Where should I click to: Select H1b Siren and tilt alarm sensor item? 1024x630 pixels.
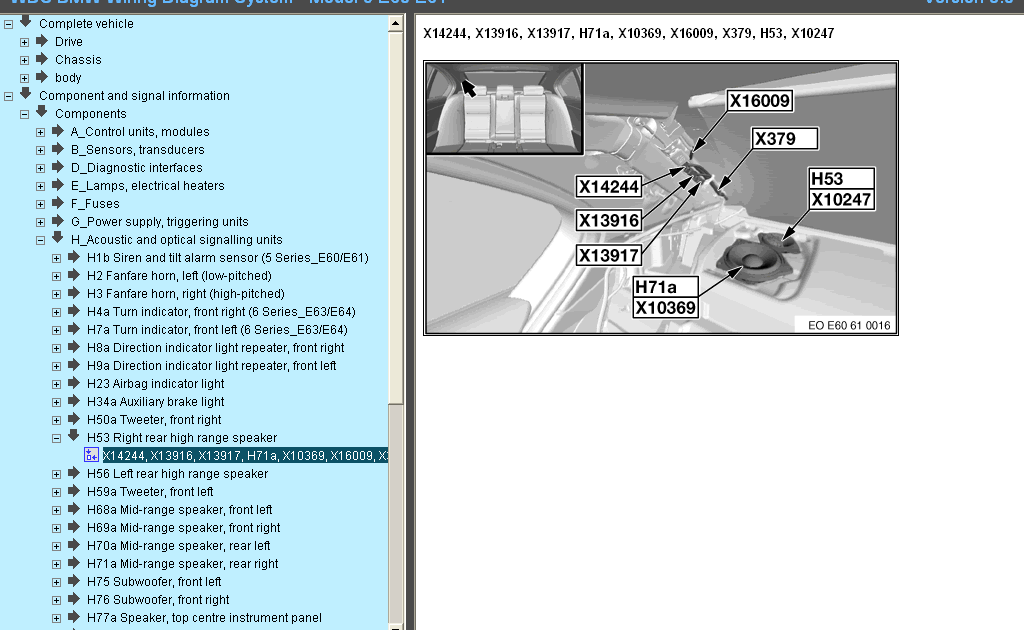pos(227,258)
